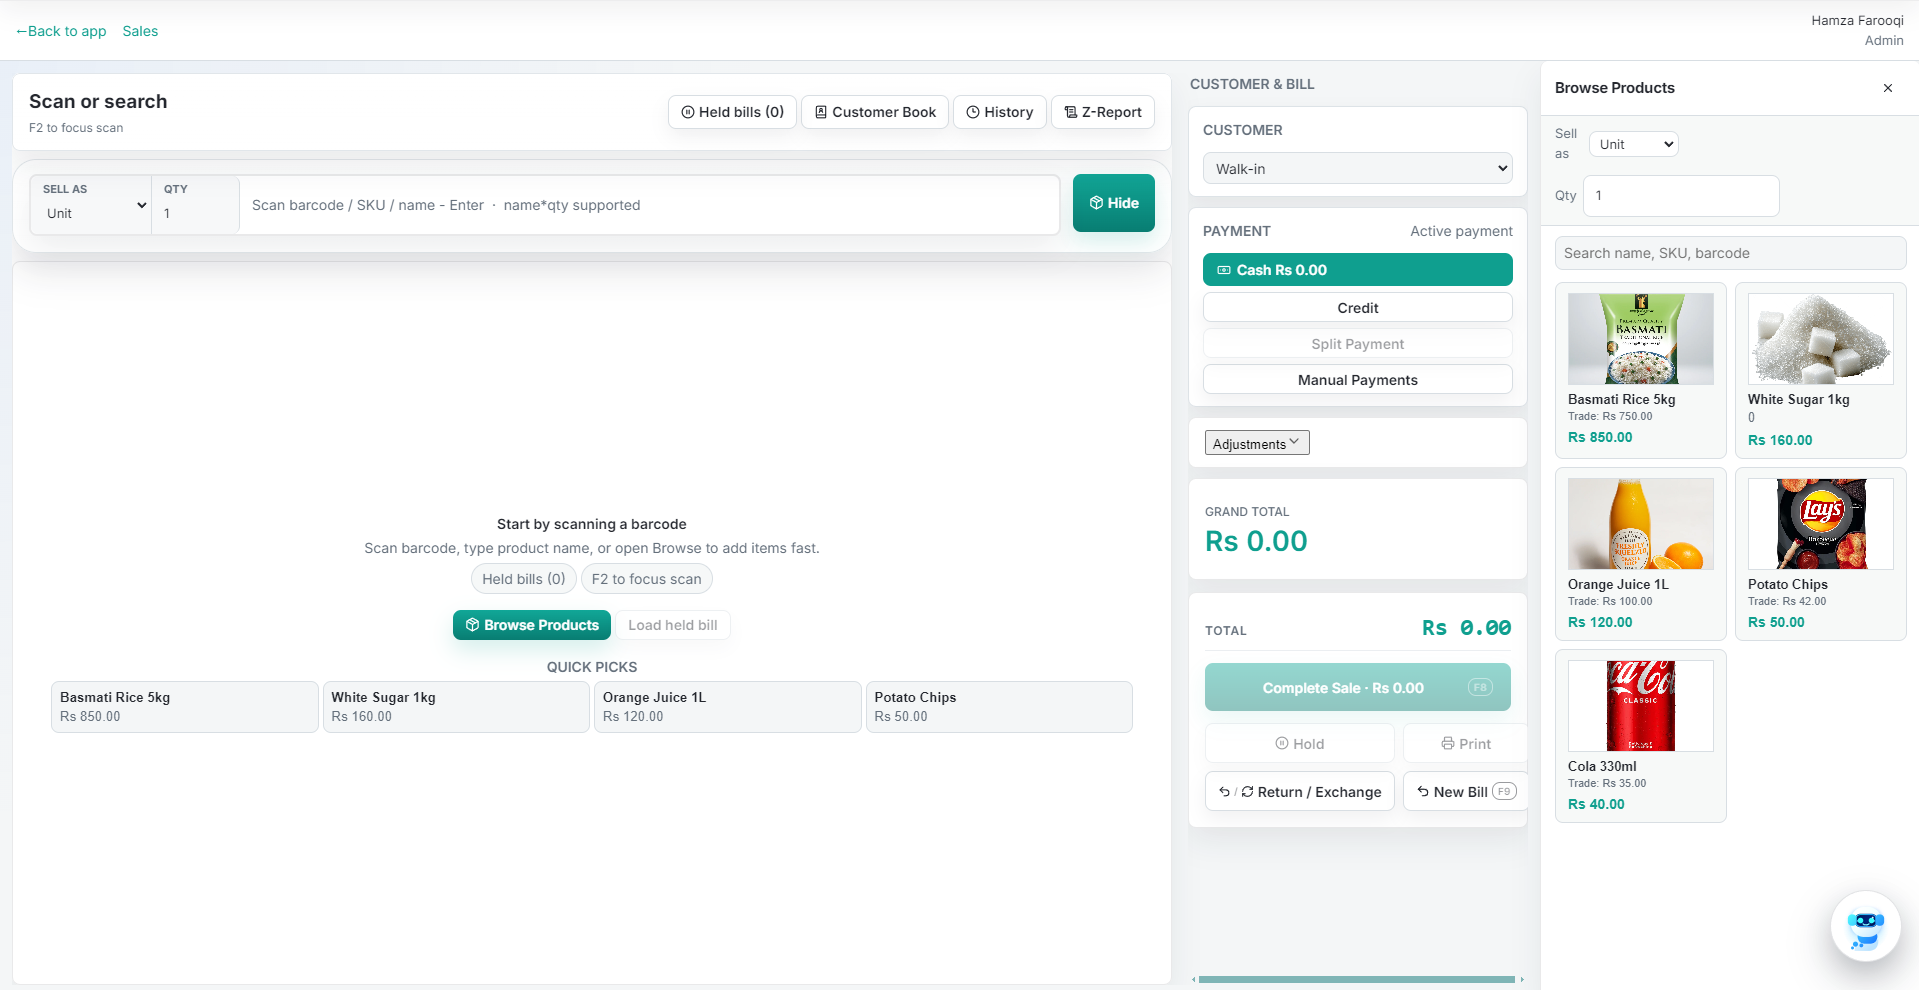This screenshot has height=990, width=1919.
Task: Open Z-Report via its report icon
Action: click(x=1071, y=112)
